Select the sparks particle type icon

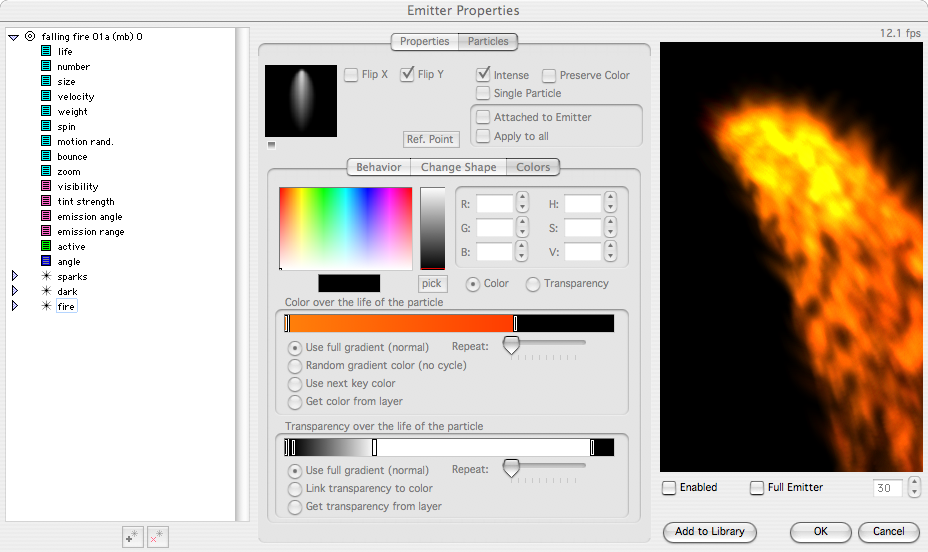coord(46,276)
